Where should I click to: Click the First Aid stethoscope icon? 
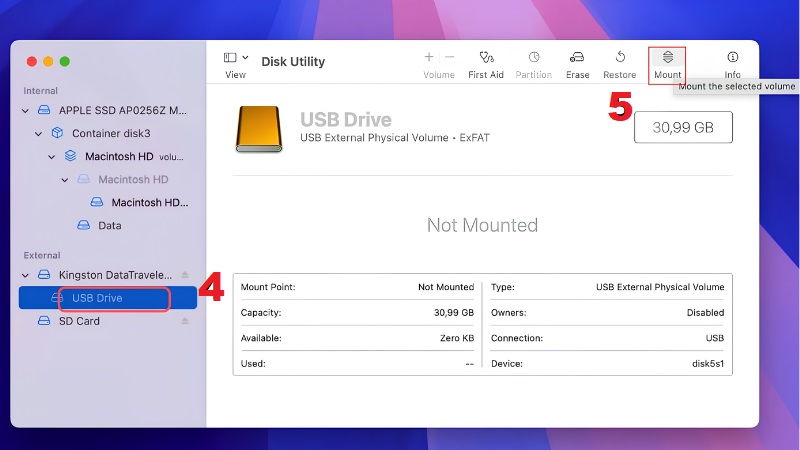[x=486, y=57]
